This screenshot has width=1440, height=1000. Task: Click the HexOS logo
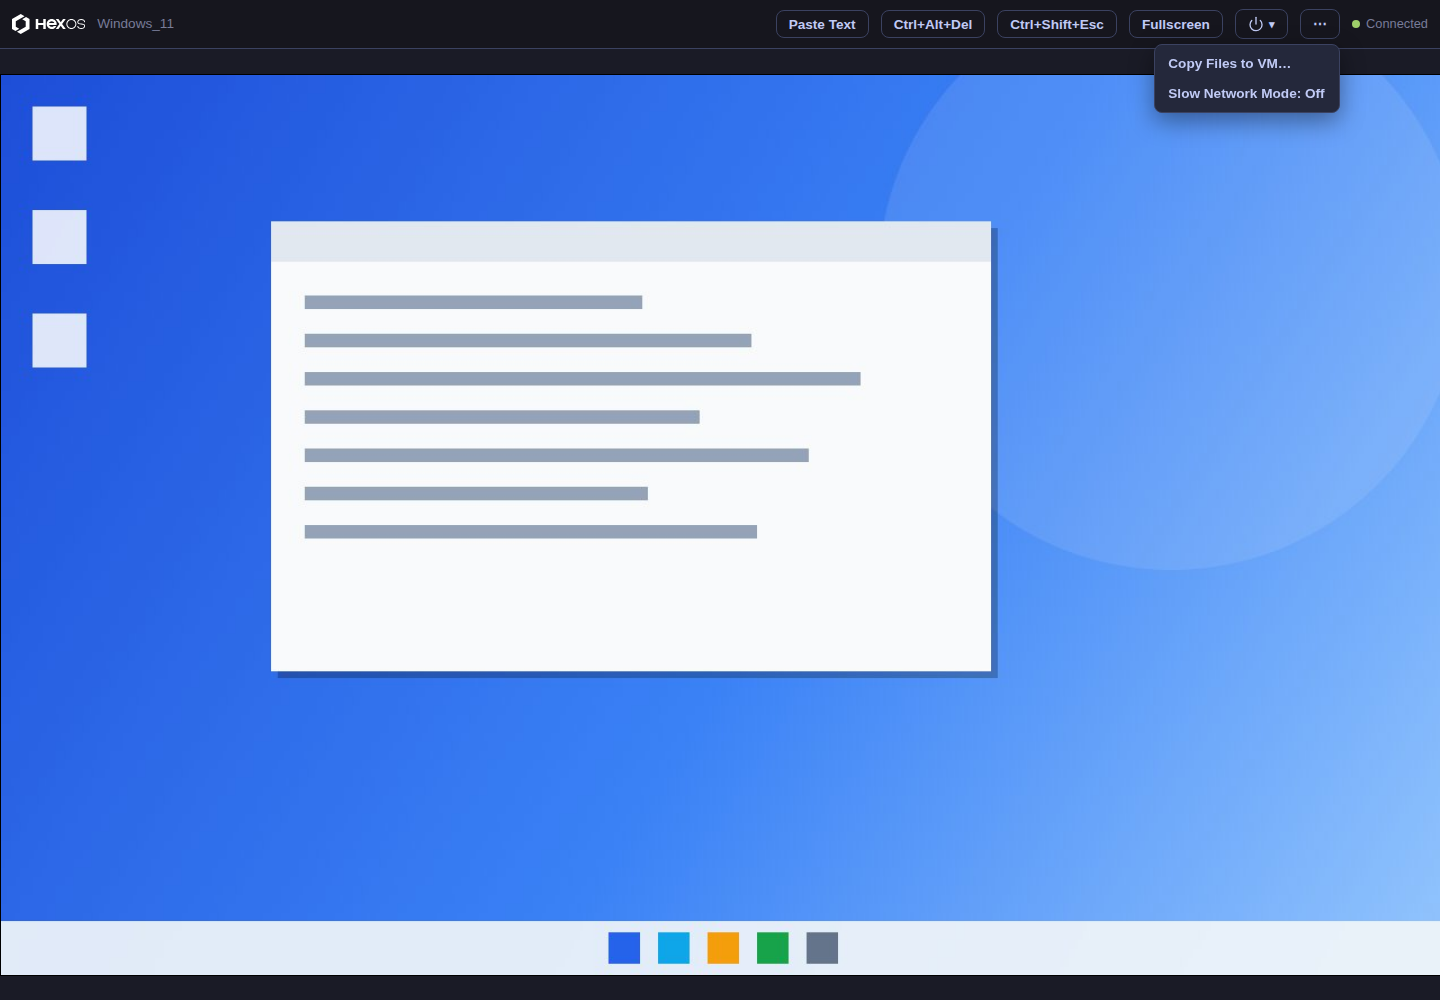(x=49, y=24)
